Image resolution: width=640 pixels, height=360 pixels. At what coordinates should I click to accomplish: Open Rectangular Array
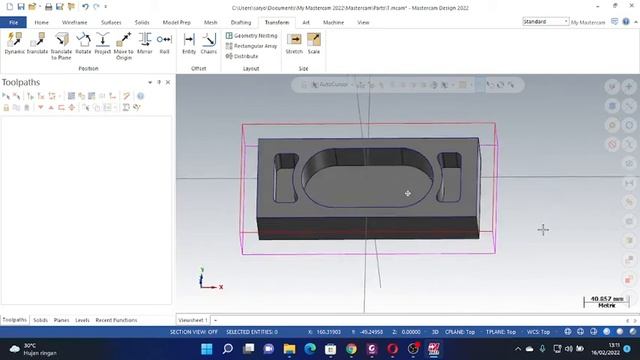pos(251,46)
